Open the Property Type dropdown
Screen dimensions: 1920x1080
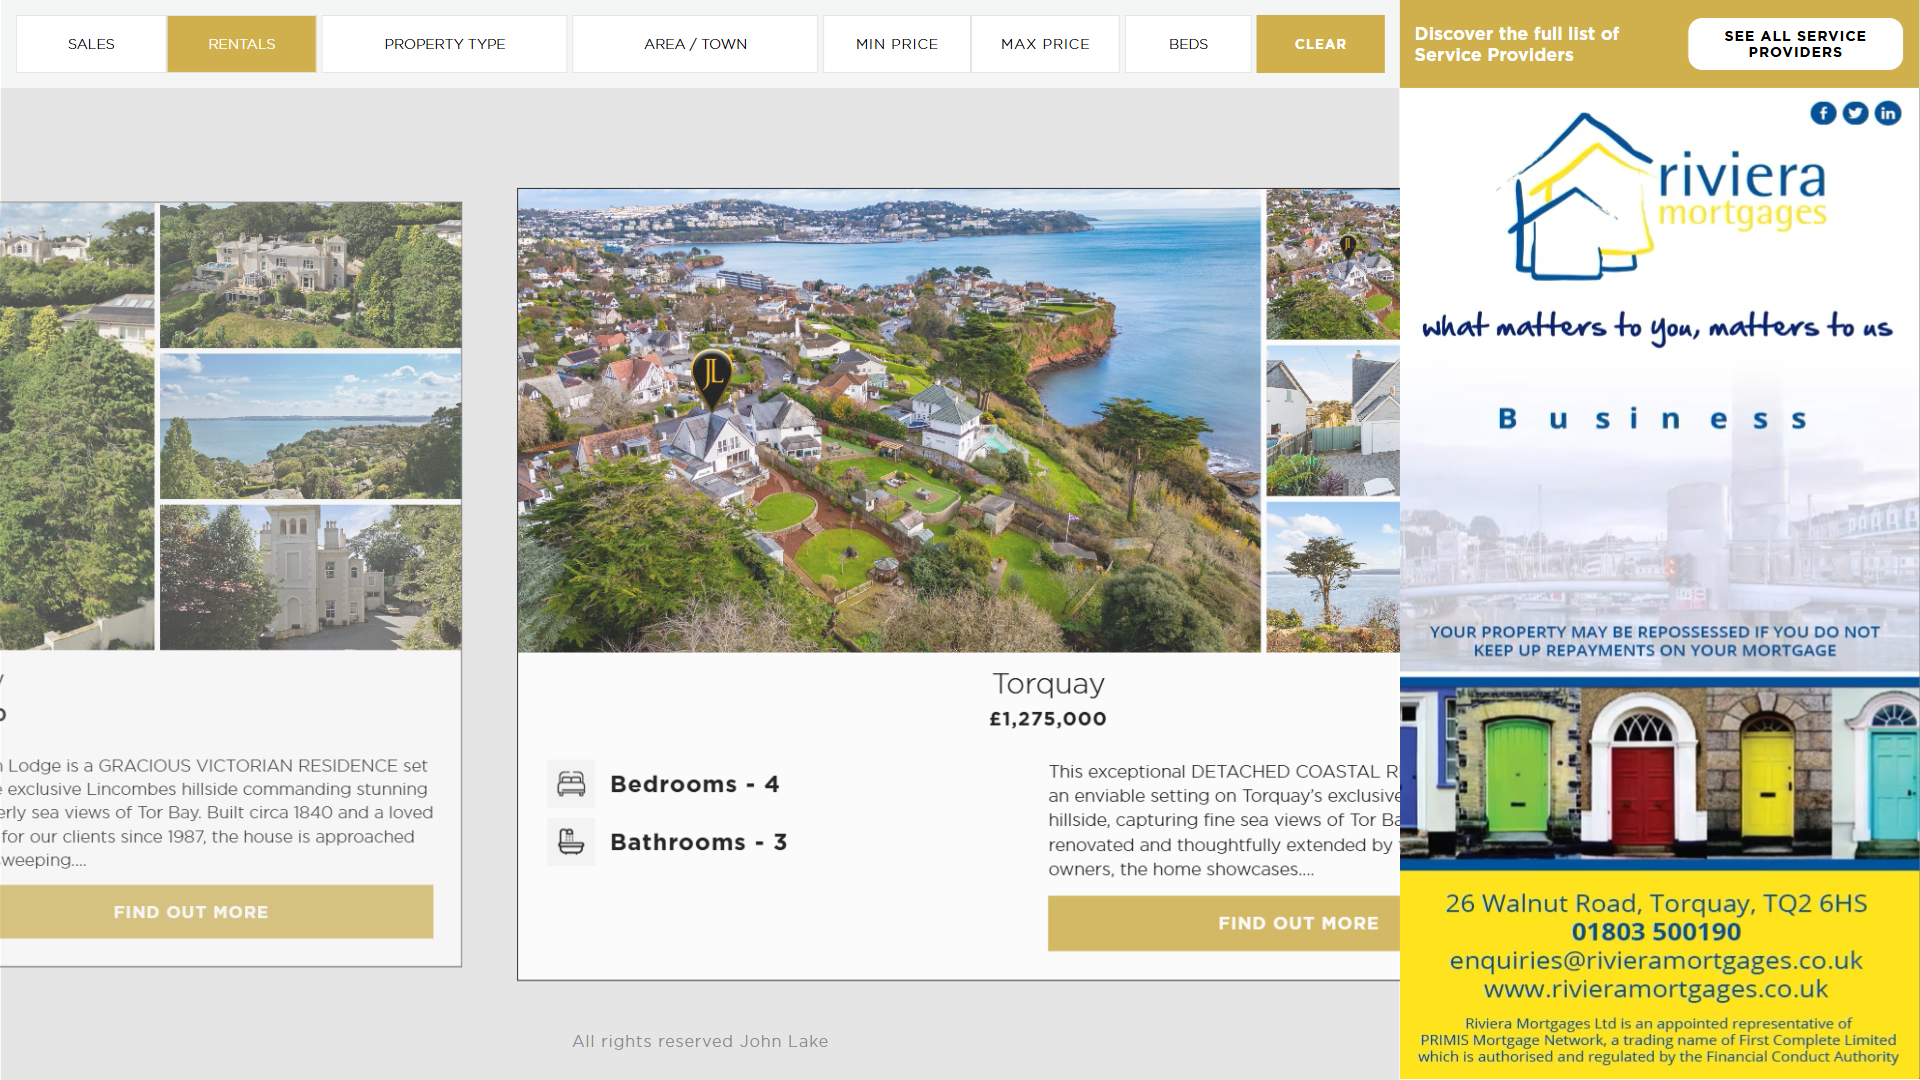tap(444, 44)
